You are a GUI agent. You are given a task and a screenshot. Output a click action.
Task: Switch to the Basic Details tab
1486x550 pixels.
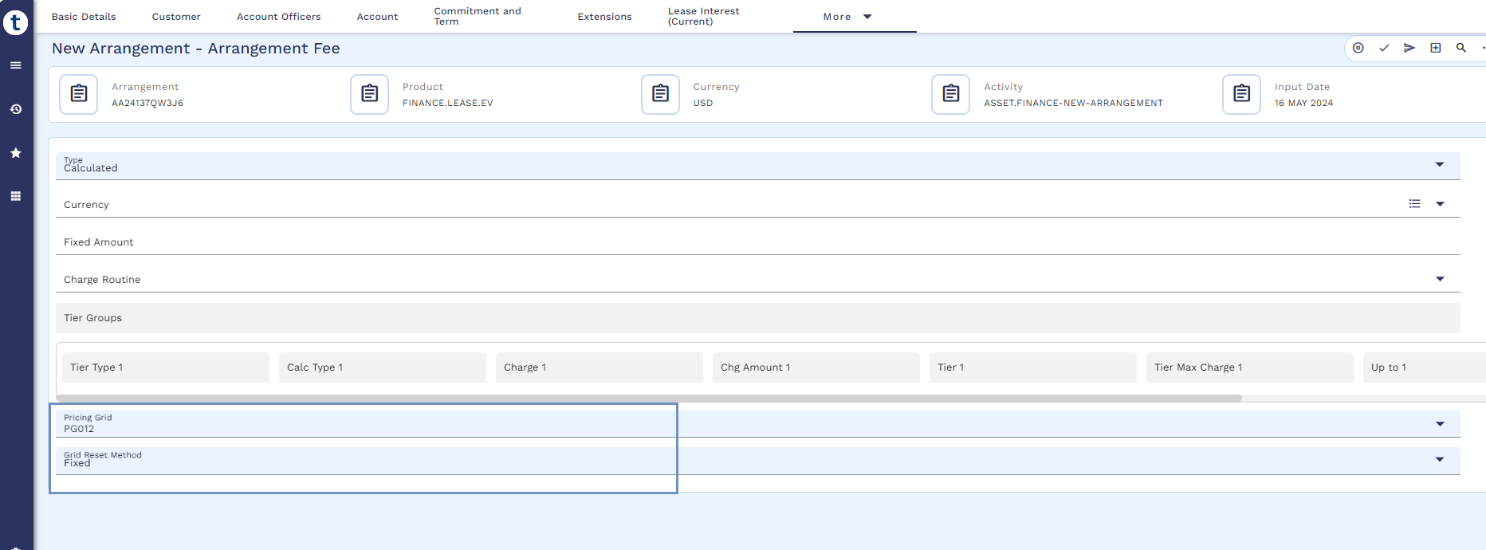[84, 17]
